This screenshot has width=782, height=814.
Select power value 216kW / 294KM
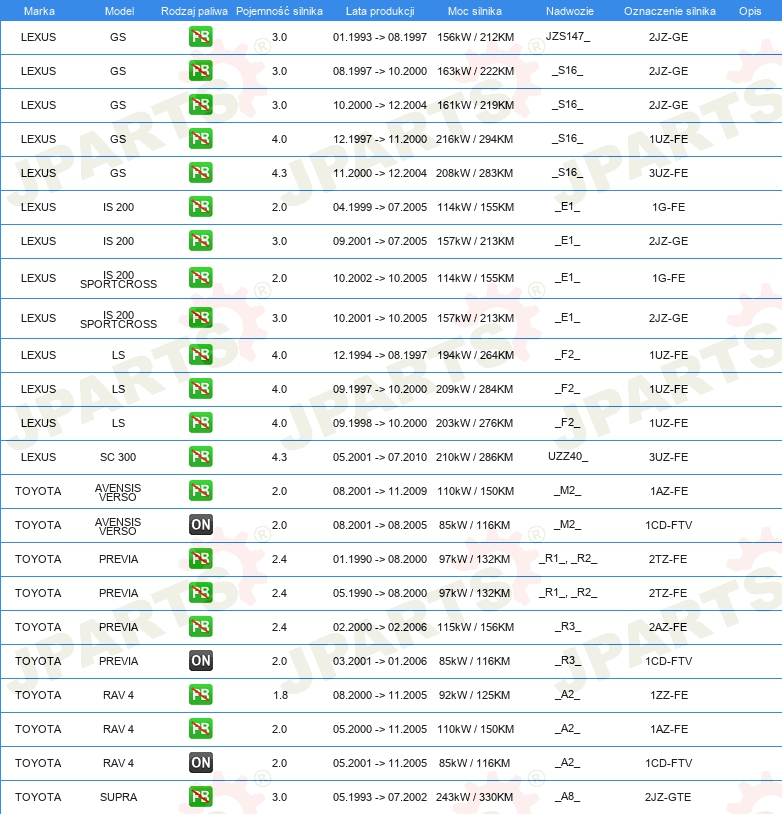[474, 139]
